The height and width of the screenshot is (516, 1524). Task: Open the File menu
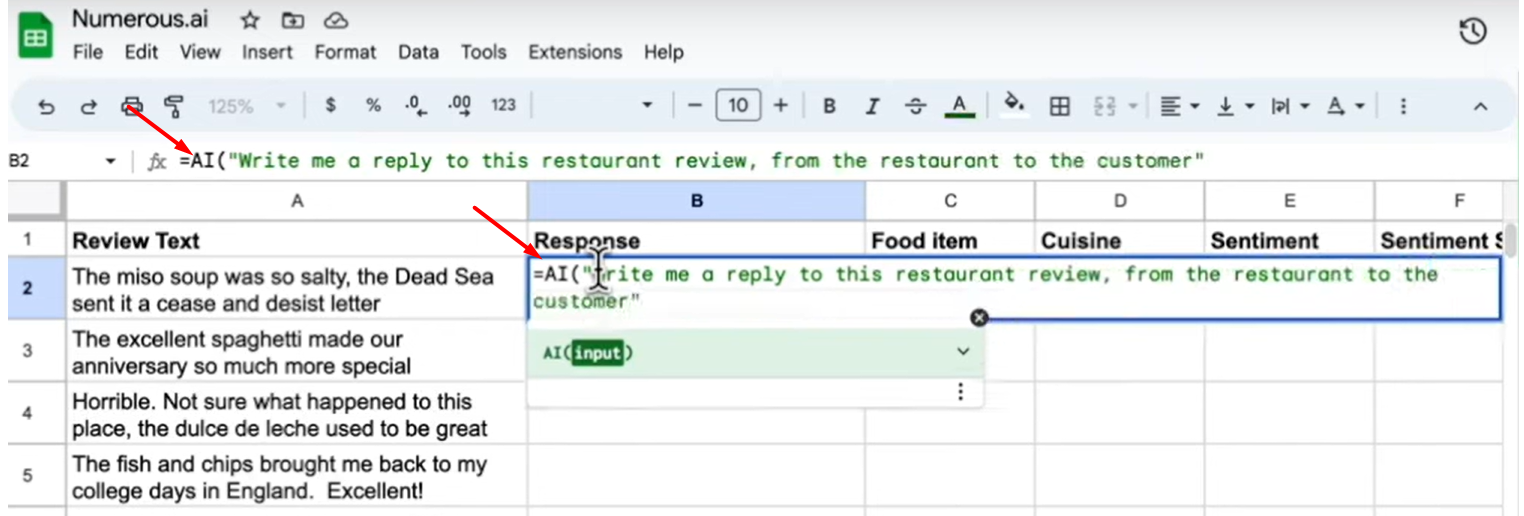click(x=88, y=52)
